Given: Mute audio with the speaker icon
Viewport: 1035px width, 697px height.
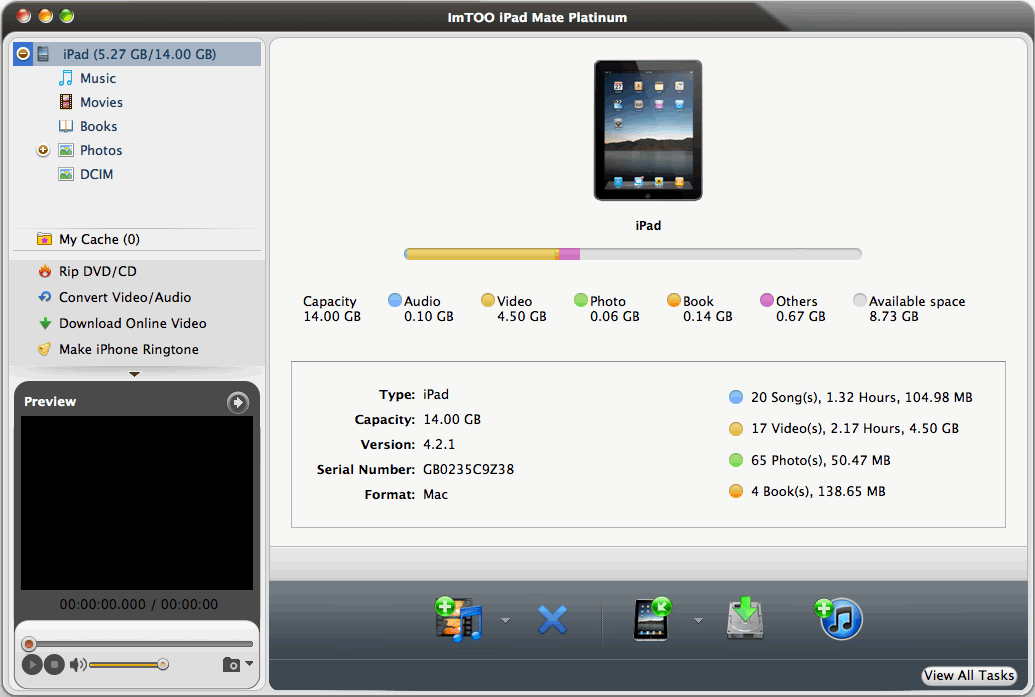Looking at the screenshot, I should (77, 664).
